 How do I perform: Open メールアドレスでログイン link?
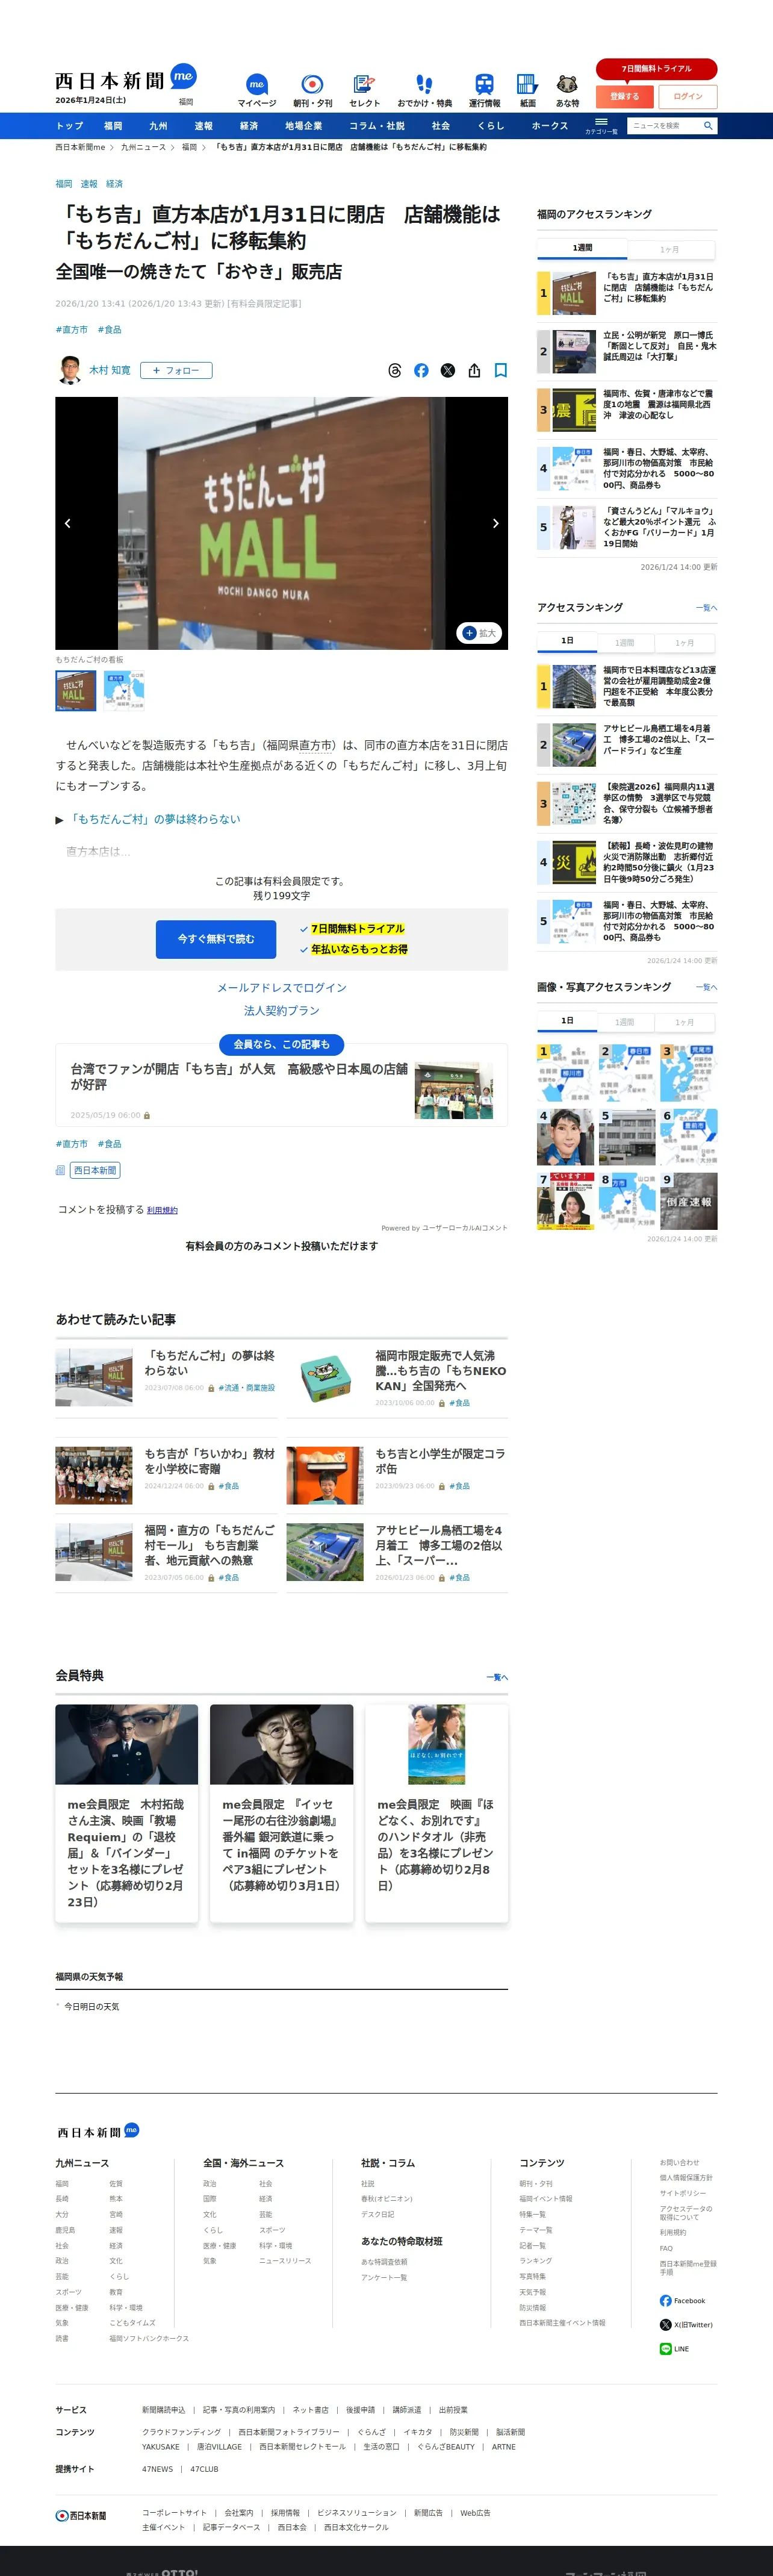(282, 987)
